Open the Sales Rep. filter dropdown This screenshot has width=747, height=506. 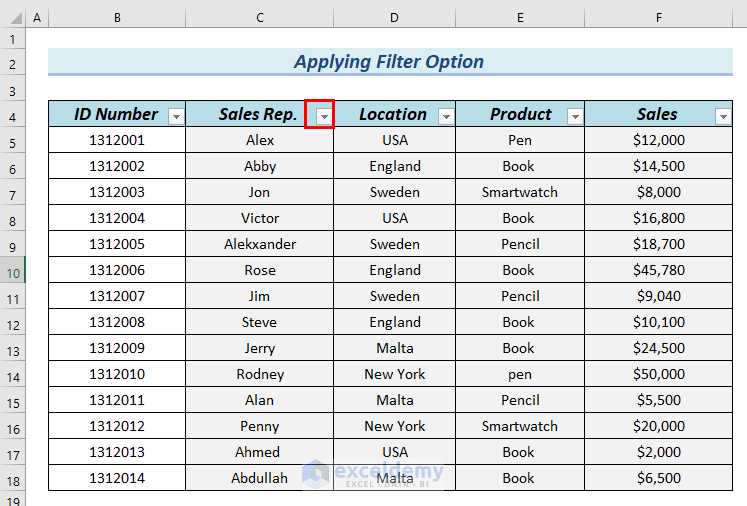click(x=324, y=116)
